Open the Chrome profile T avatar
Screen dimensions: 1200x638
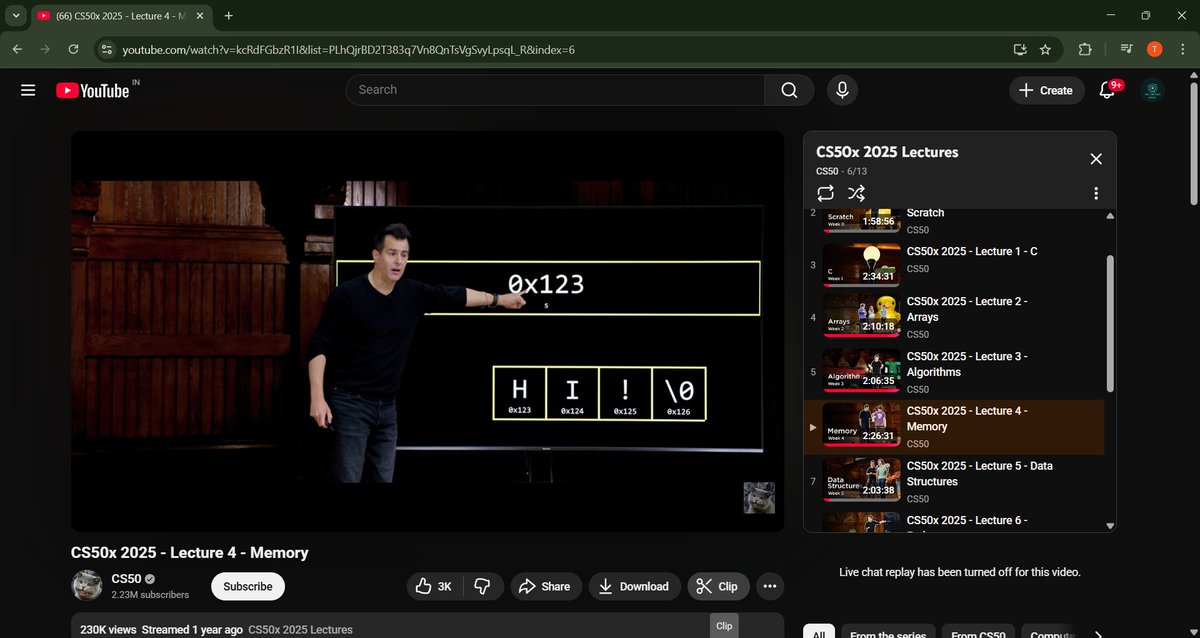(1154, 49)
